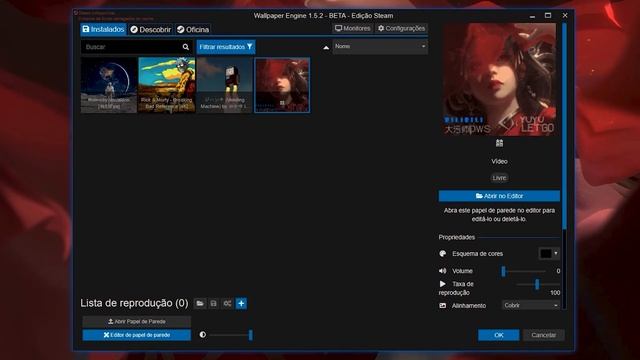
Task: Select the red-haired girl wallpaper thumbnail
Action: [x=282, y=85]
